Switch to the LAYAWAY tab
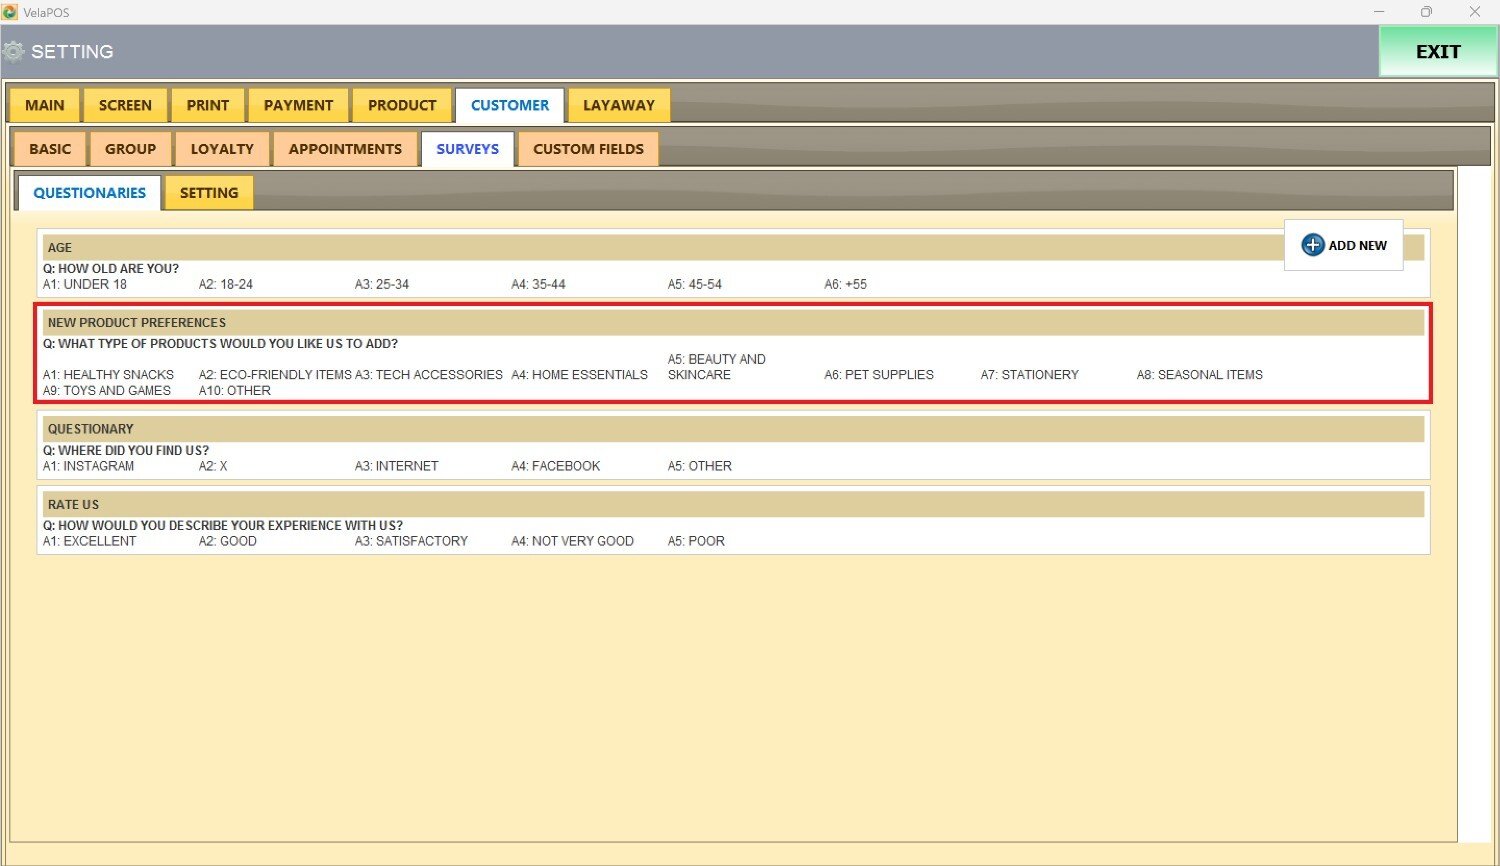The image size is (1500, 866). coord(618,105)
